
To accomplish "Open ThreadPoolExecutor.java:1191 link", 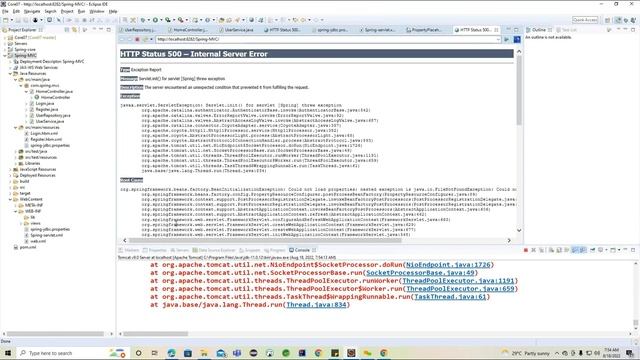I will click(458, 281).
